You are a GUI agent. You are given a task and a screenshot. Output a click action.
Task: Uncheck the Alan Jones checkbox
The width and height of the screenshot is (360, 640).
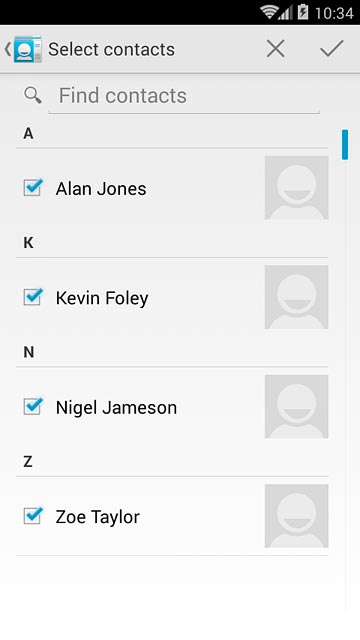tap(33, 187)
